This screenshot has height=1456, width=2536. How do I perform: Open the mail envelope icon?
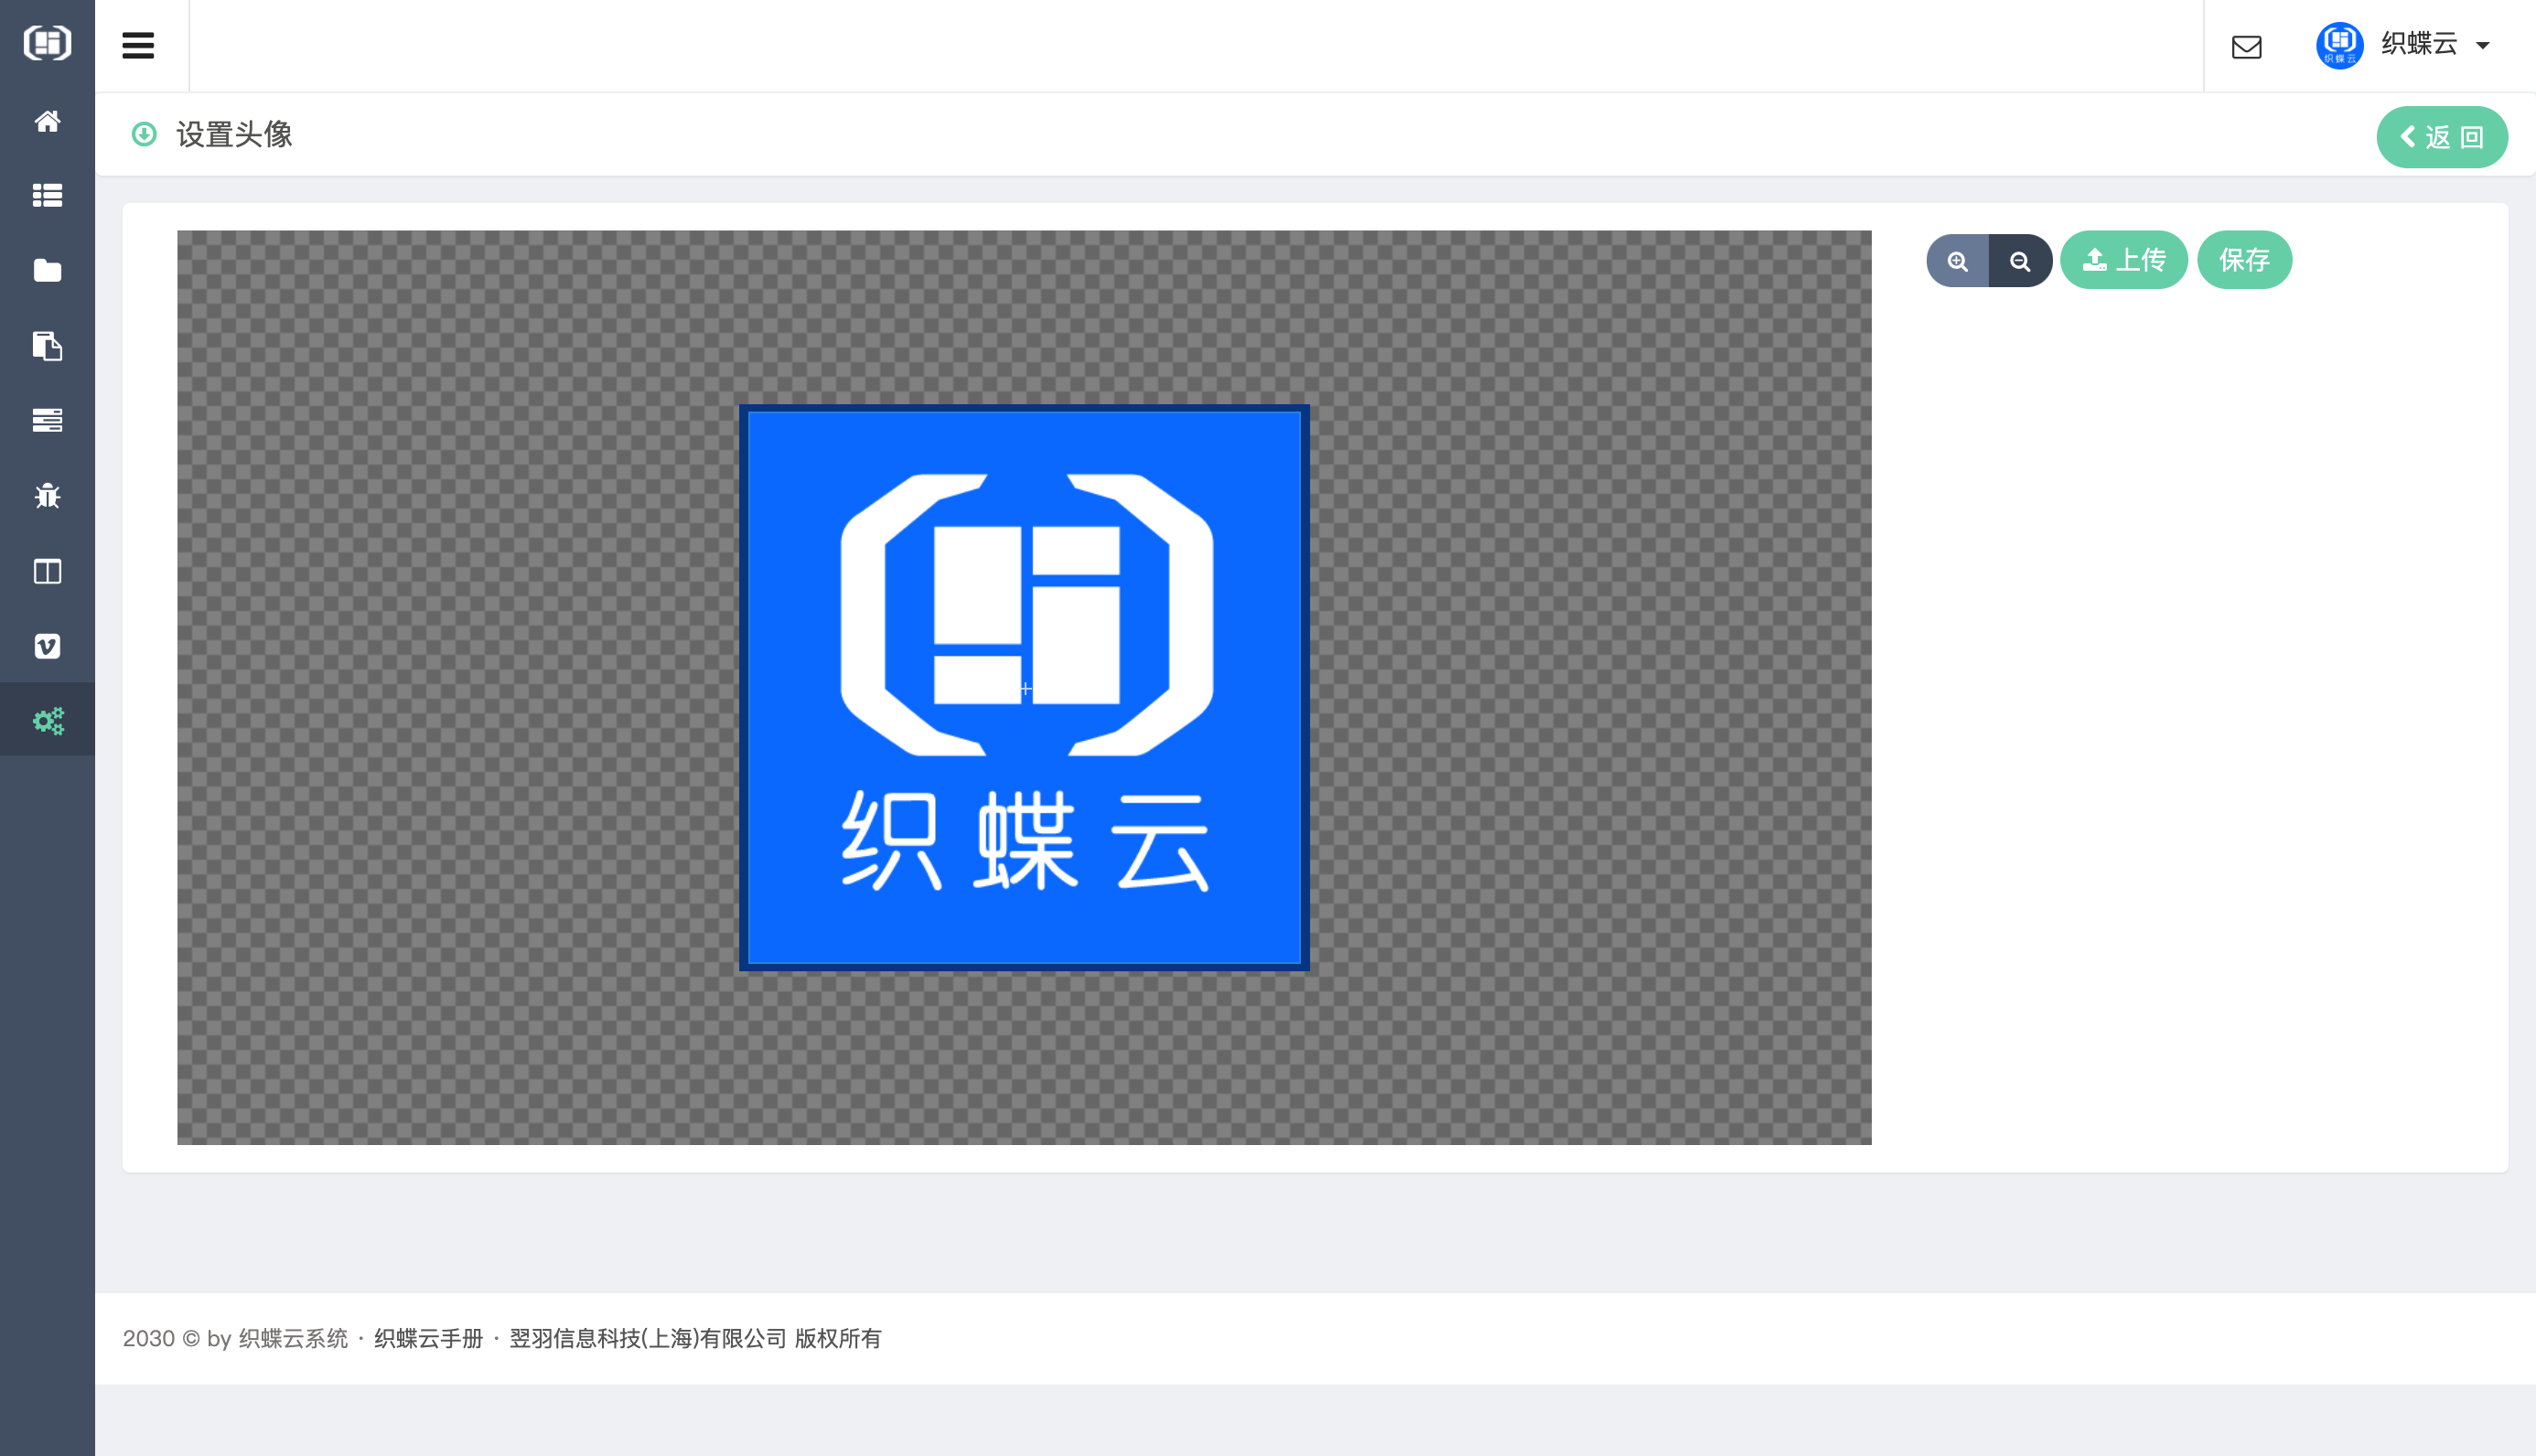(x=2246, y=47)
